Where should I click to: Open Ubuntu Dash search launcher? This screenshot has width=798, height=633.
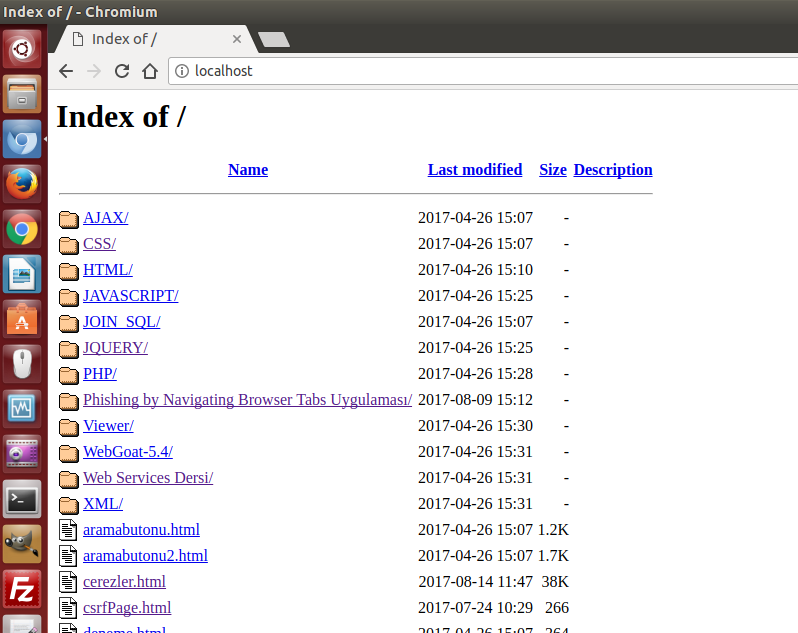(x=22, y=49)
